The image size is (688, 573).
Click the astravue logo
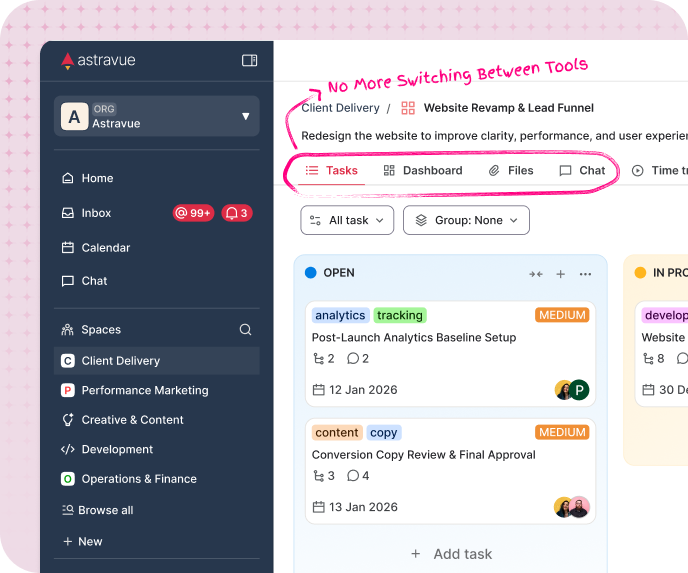click(x=98, y=61)
